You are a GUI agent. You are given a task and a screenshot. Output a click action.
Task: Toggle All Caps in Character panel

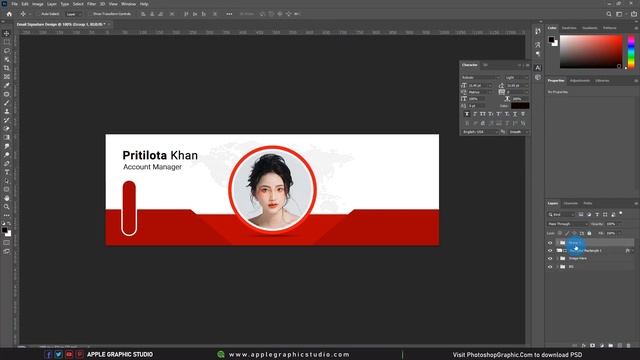483,114
